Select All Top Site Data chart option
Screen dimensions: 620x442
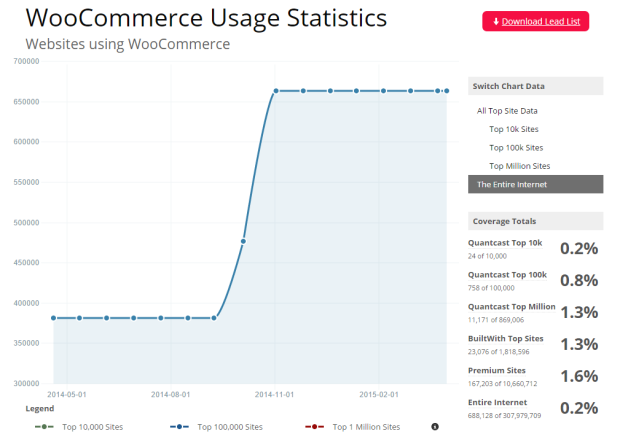point(507,111)
